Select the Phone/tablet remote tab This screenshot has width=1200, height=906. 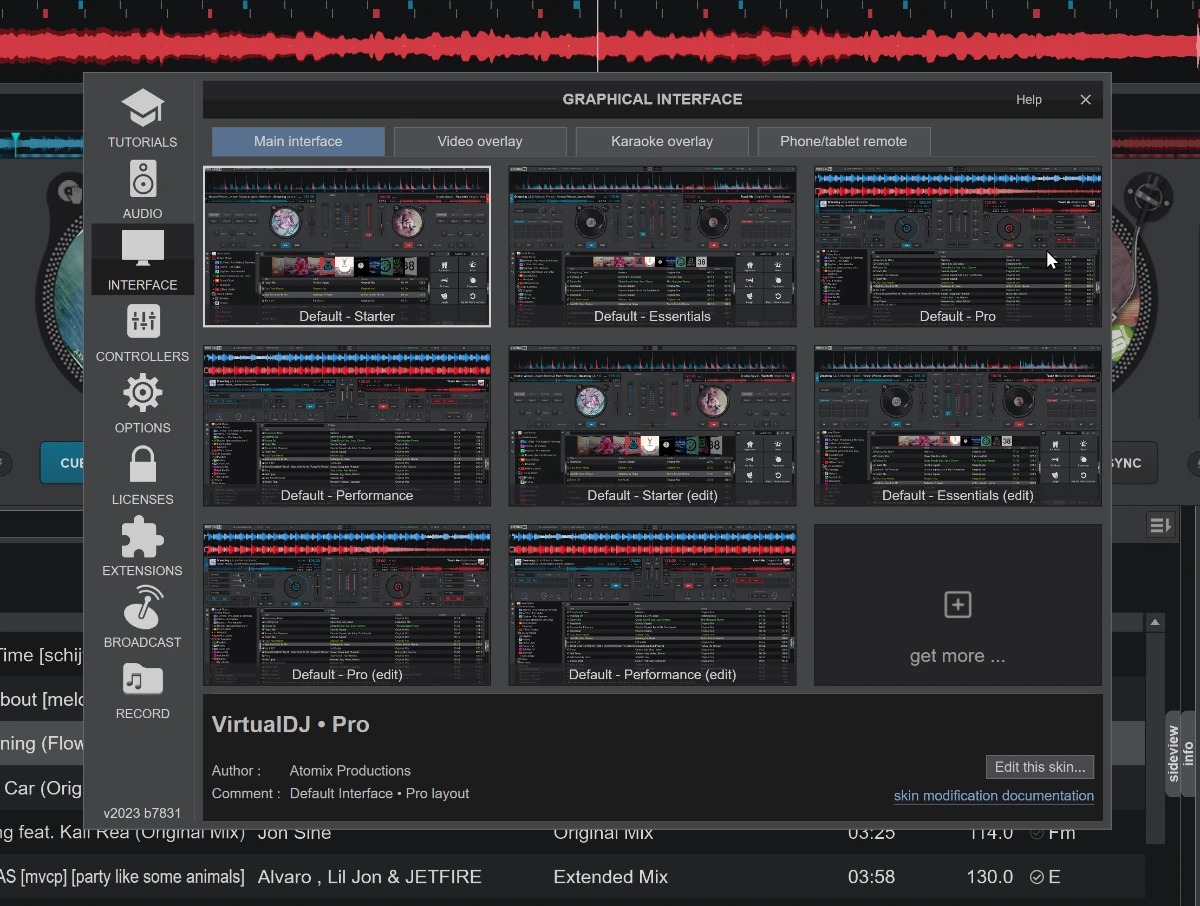click(844, 141)
